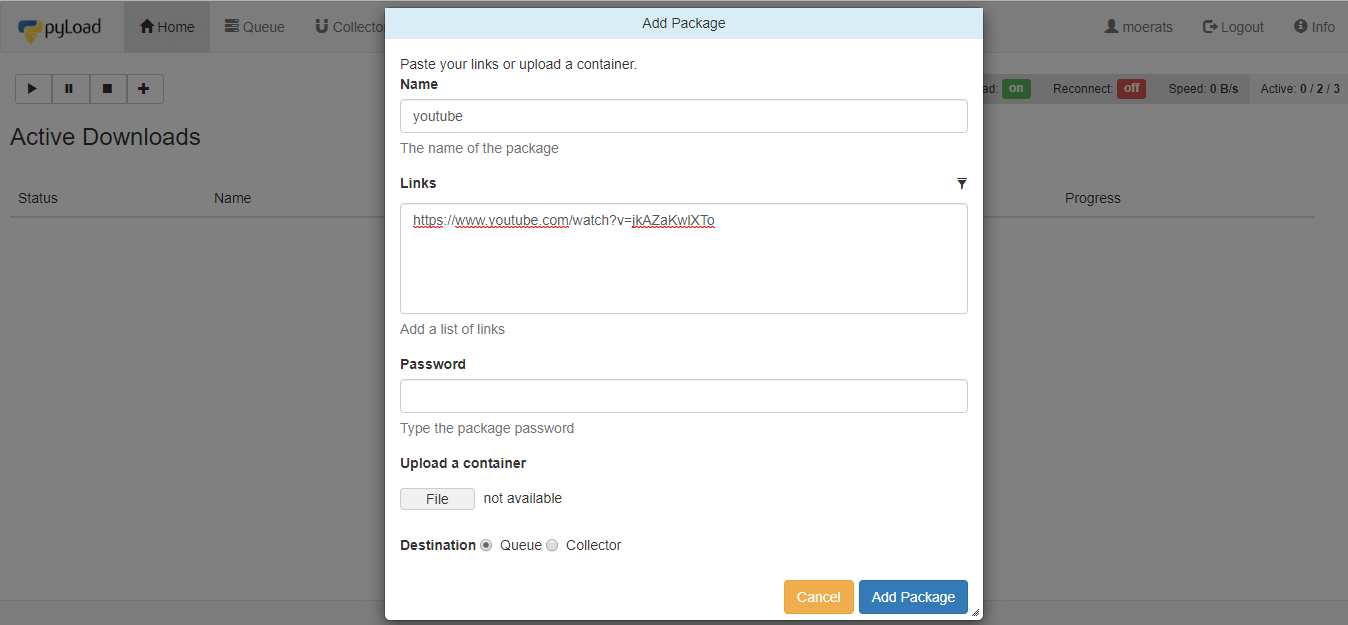Click the blue Add Package button
The height and width of the screenshot is (625, 1348).
pos(913,597)
